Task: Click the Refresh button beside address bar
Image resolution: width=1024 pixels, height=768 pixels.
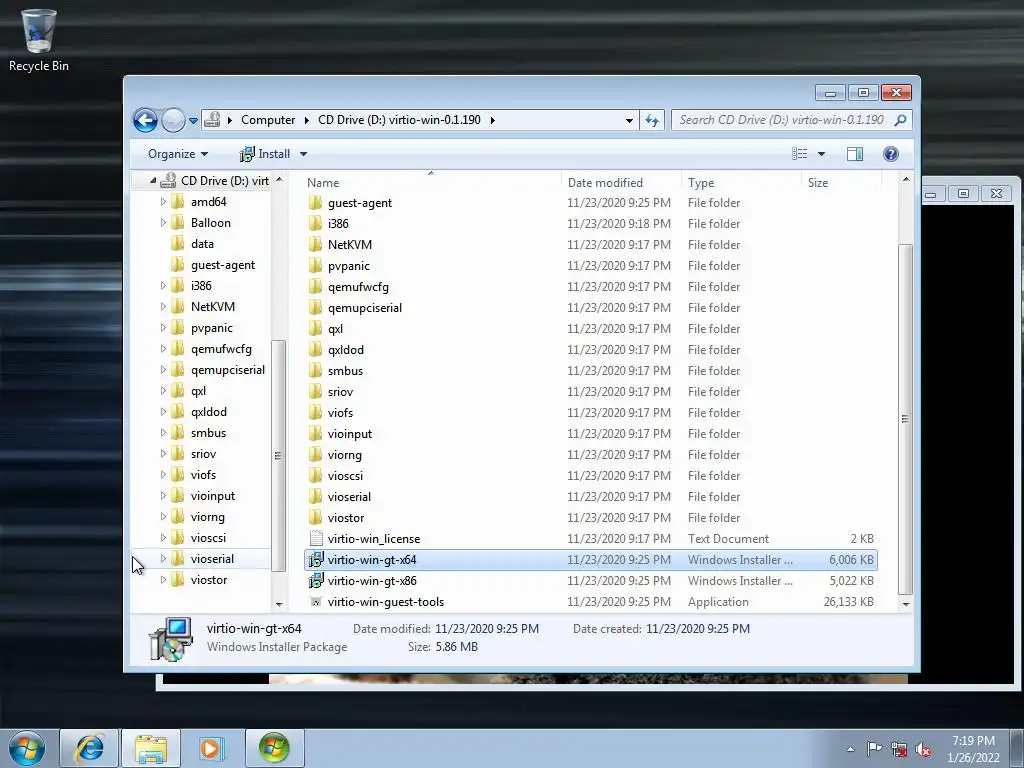Action: [652, 120]
